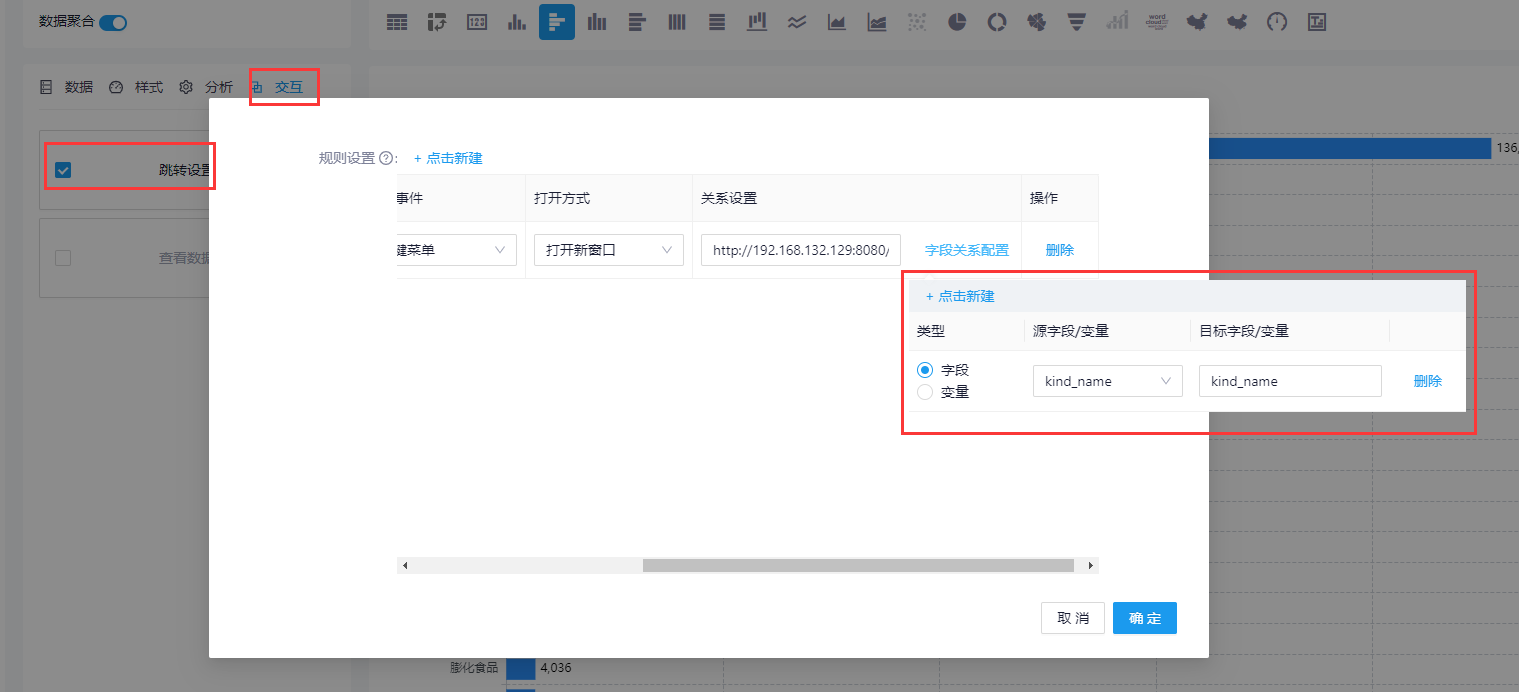Open the 打开方式 dropdown
This screenshot has height=692, width=1519.
click(608, 249)
